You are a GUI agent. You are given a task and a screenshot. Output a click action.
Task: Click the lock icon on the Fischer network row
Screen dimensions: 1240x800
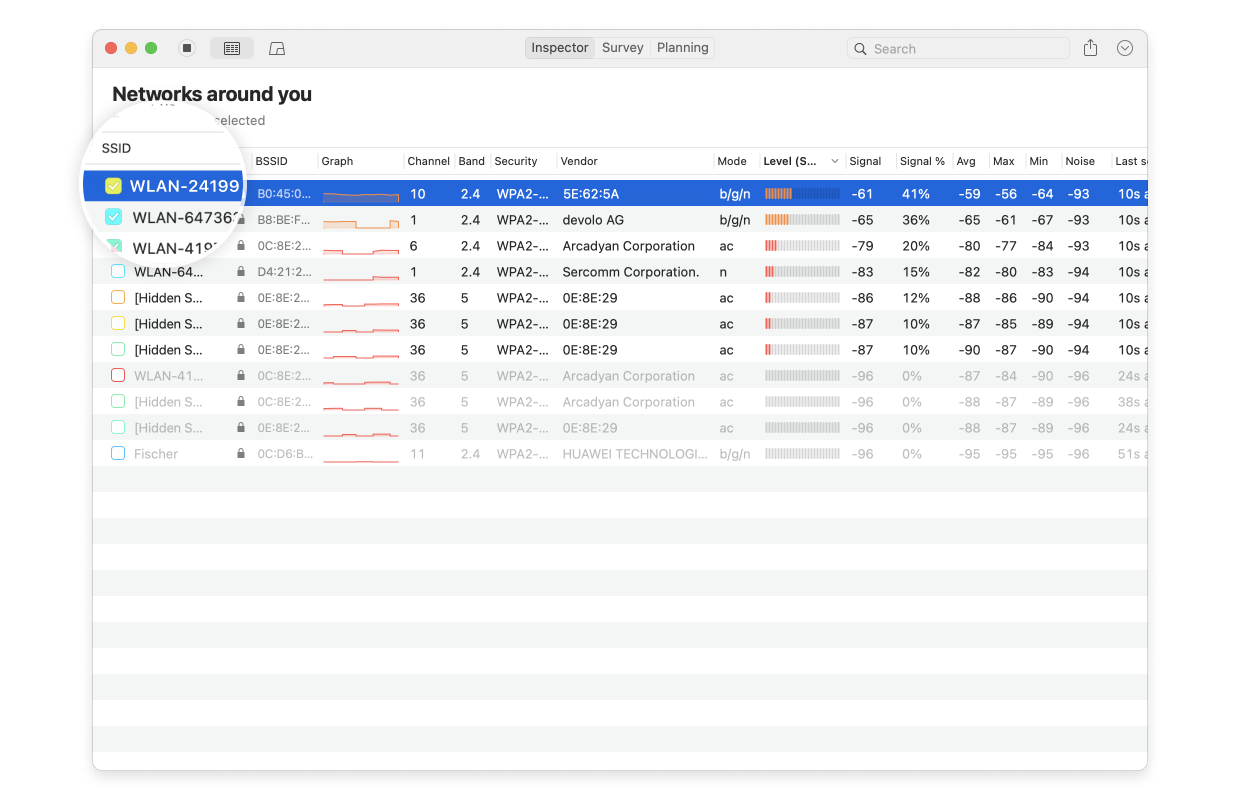(x=240, y=453)
